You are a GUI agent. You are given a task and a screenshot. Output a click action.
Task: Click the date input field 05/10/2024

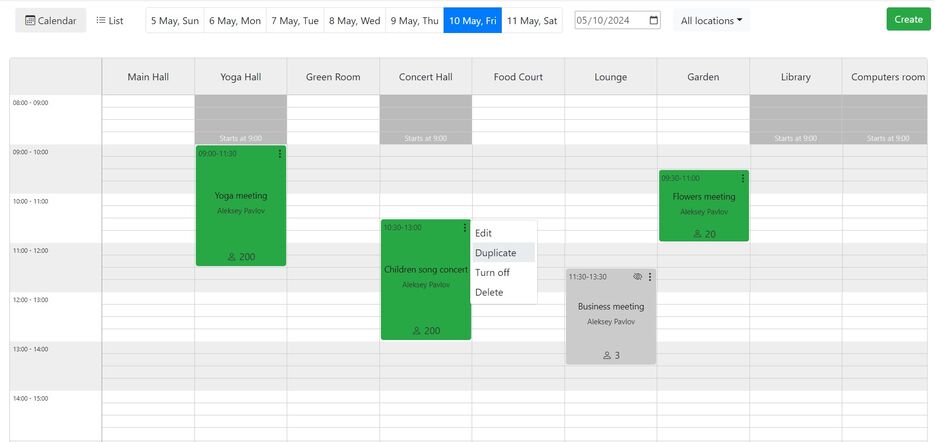610,20
